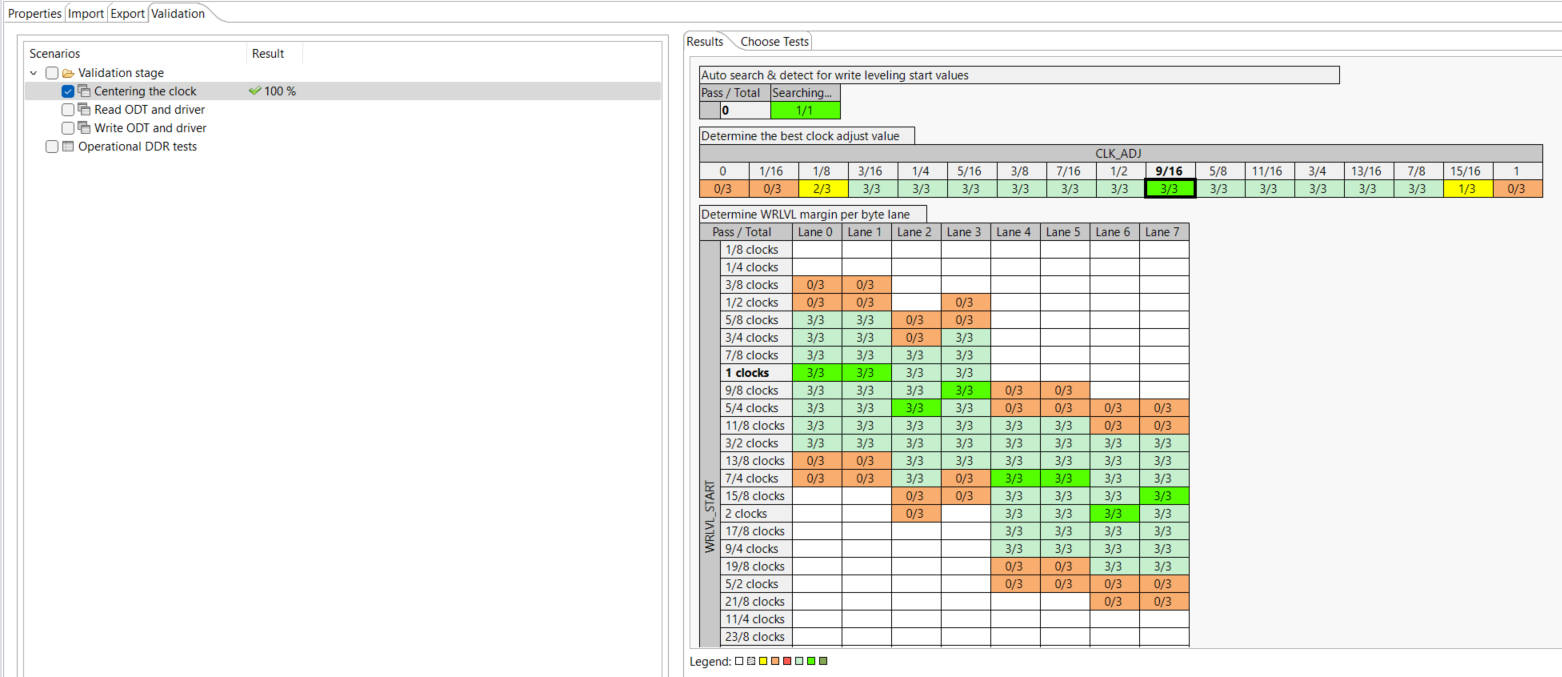The width and height of the screenshot is (1562, 677).
Task: Switch to the Choose Tests tab
Action: coord(774,41)
